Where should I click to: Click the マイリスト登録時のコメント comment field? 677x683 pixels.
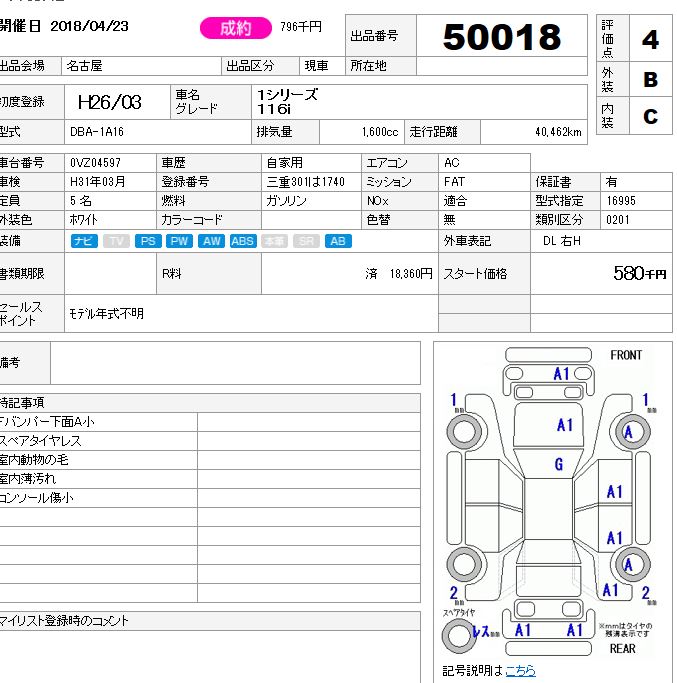click(210, 650)
